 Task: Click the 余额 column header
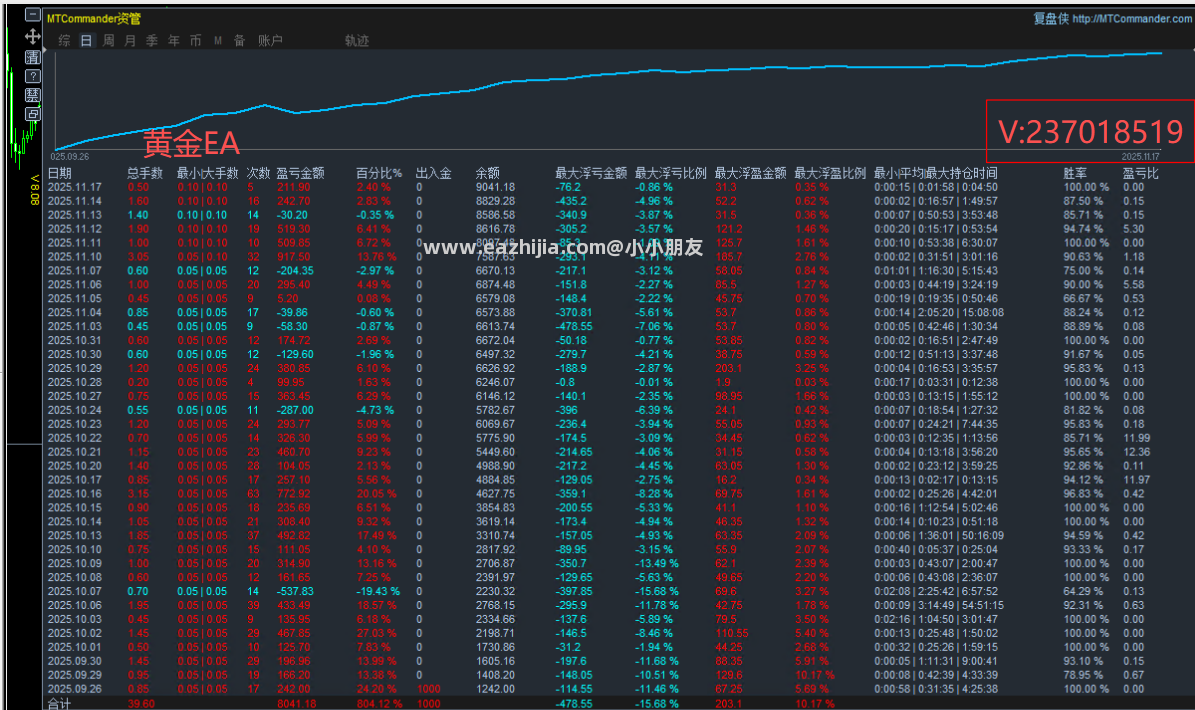488,173
